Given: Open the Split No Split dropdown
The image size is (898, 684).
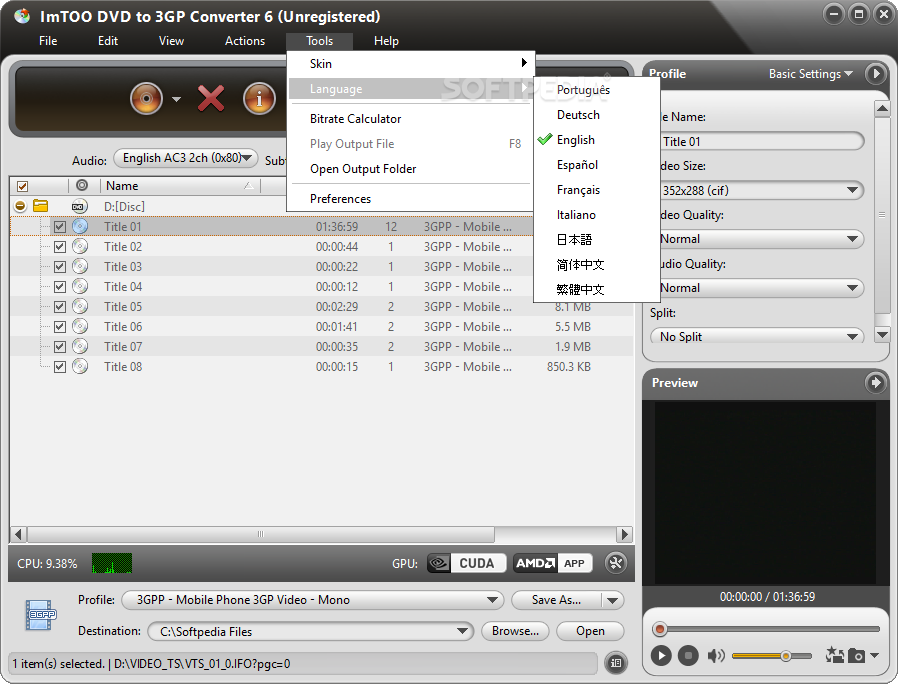Looking at the screenshot, I should (x=757, y=336).
